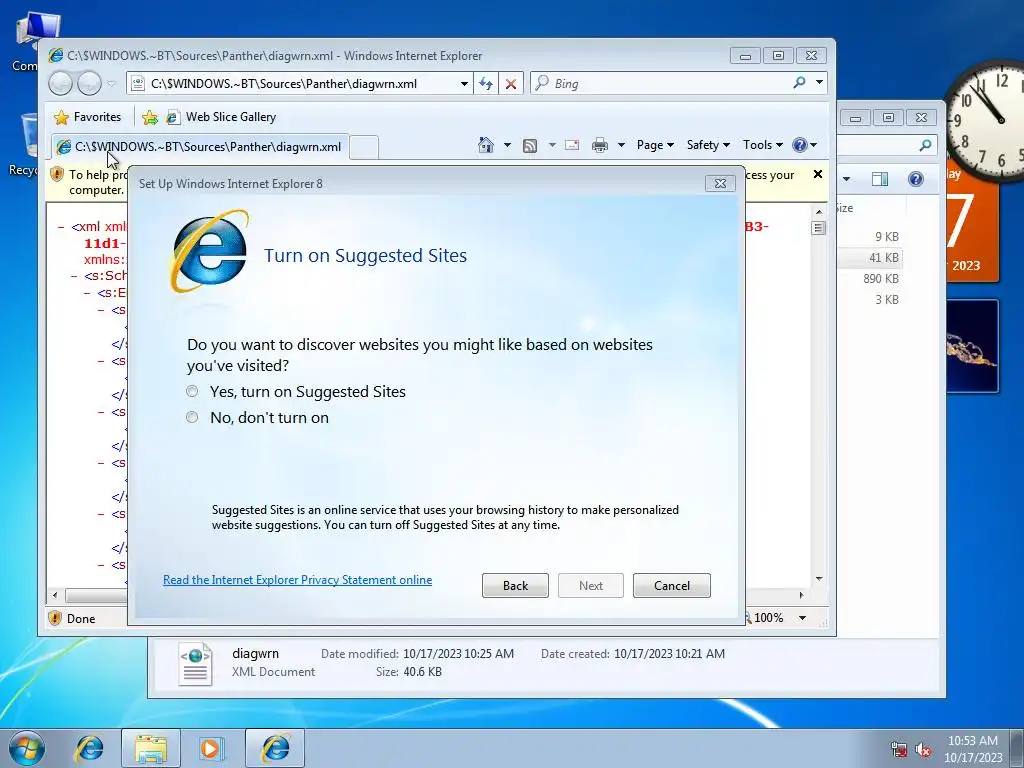Click the Explorer window search magnifier icon
The image size is (1024, 768).
(925, 145)
